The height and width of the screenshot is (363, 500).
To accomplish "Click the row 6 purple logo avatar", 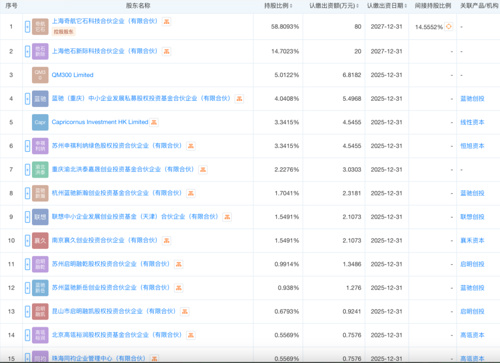I will [x=40, y=146].
